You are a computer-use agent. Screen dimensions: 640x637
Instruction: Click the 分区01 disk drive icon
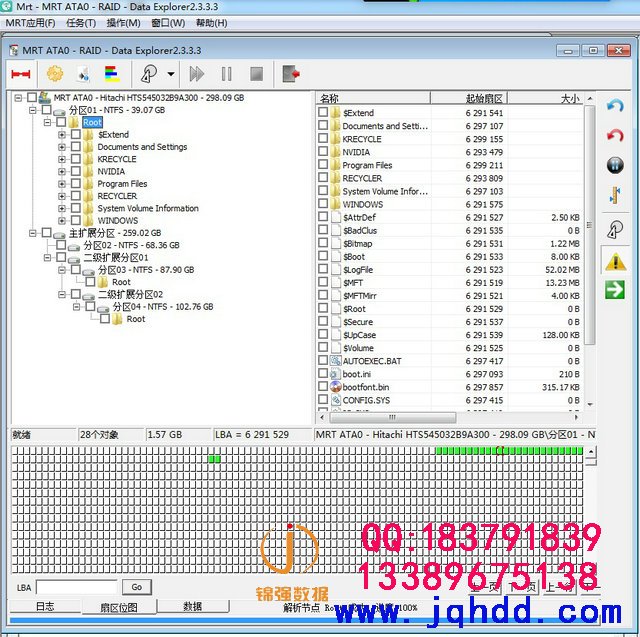tap(60, 111)
